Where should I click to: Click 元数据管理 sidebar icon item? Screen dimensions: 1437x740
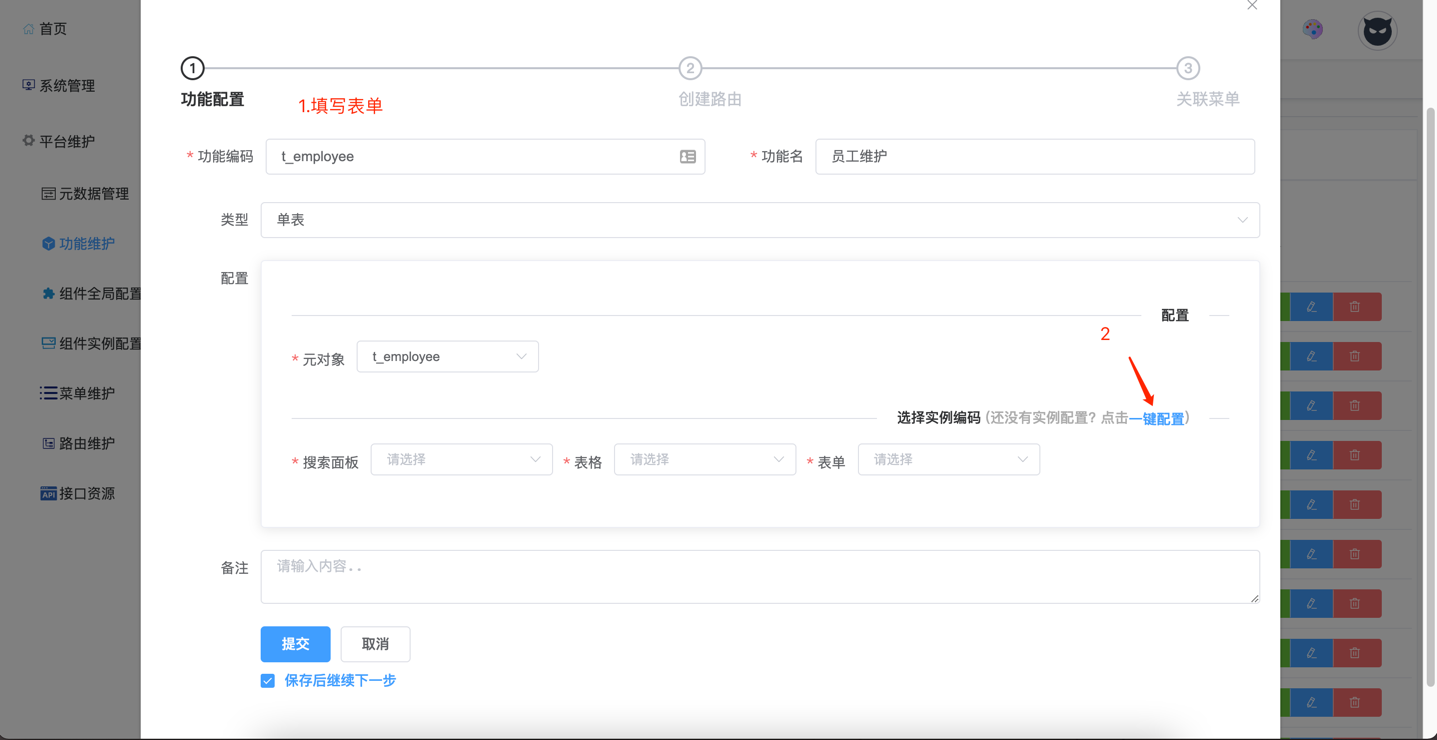click(84, 194)
